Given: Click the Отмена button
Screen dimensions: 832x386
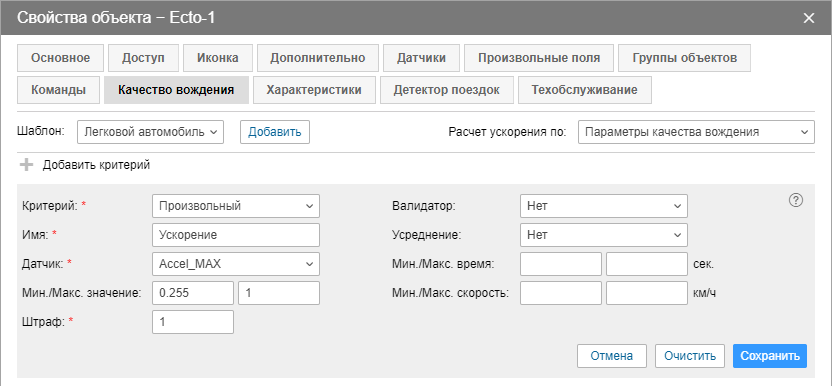Looking at the screenshot, I should point(612,356).
